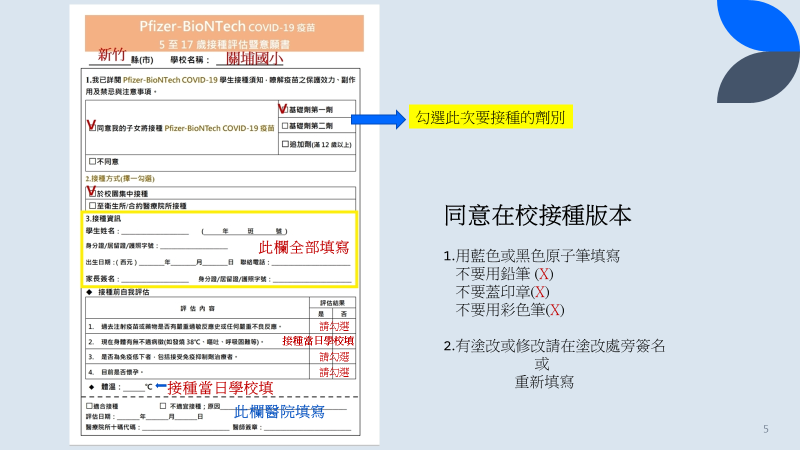The width and height of the screenshot is (800, 450).
Task: Click the 評估內容 table header
Action: point(197,309)
